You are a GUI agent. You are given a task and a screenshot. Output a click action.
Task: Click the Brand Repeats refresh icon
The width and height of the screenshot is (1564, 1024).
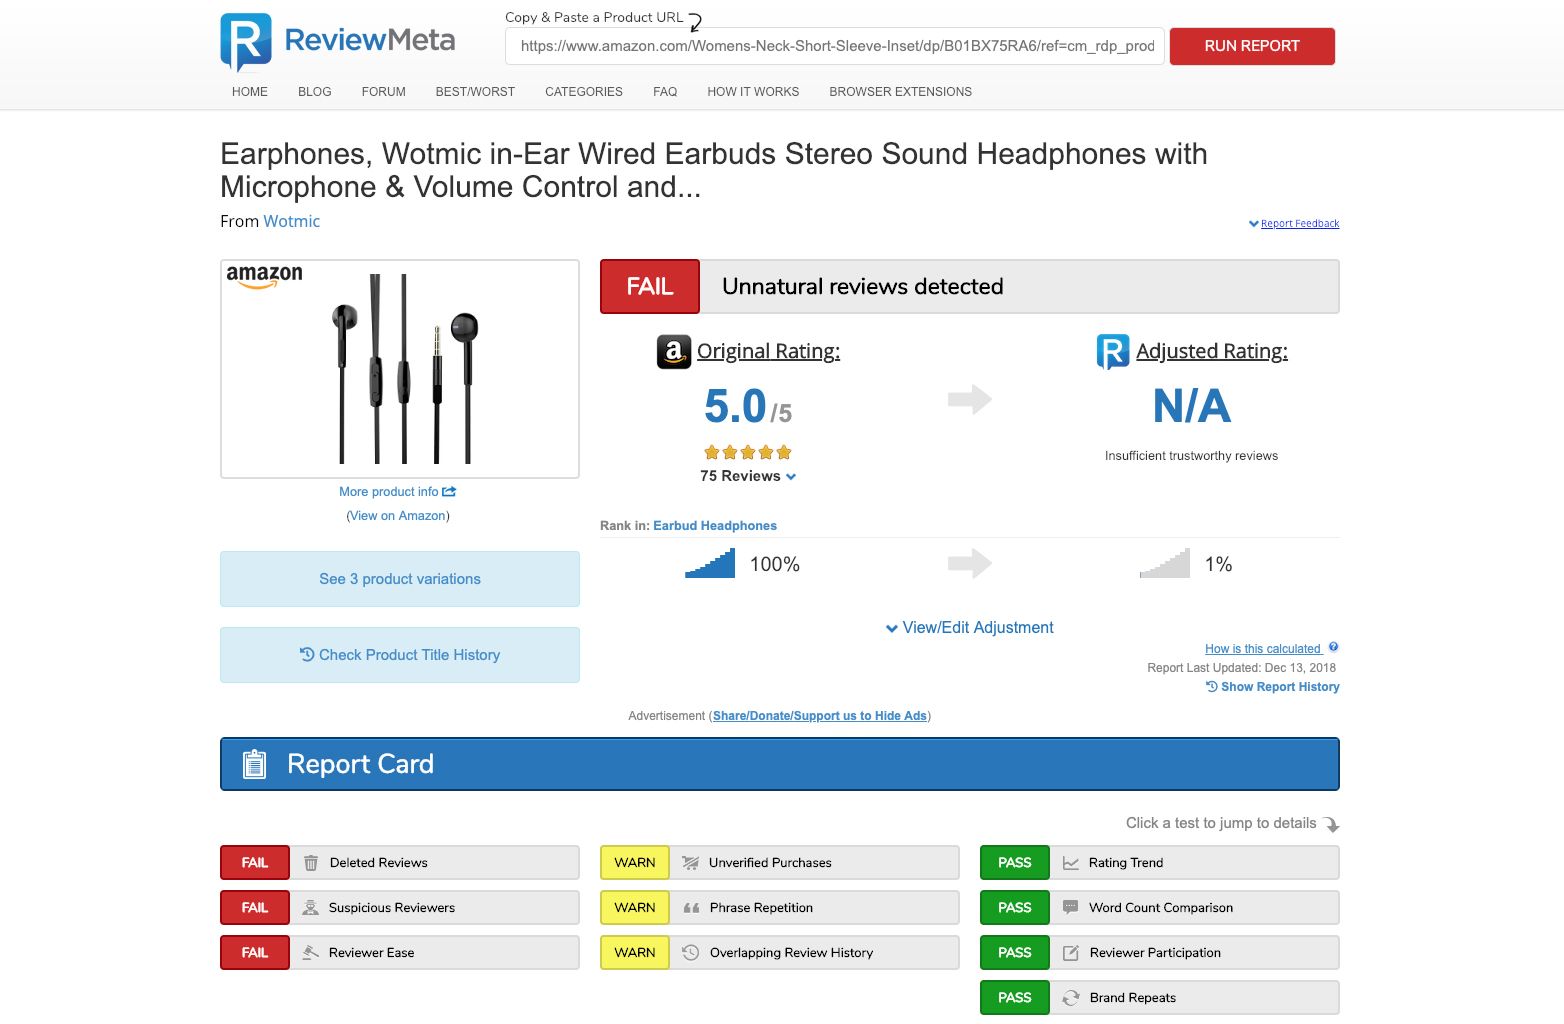click(1070, 998)
